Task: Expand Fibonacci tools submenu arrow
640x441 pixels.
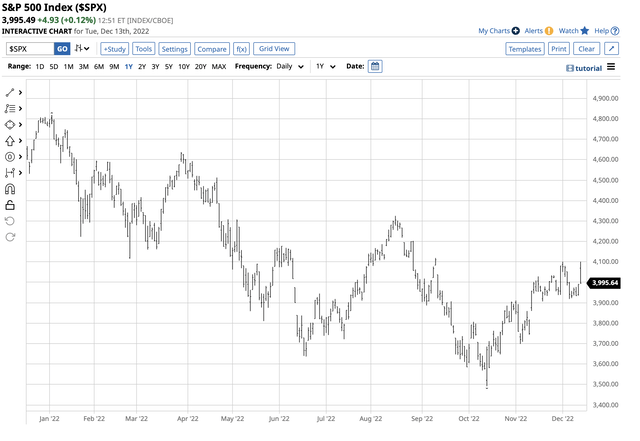Action: point(20,109)
